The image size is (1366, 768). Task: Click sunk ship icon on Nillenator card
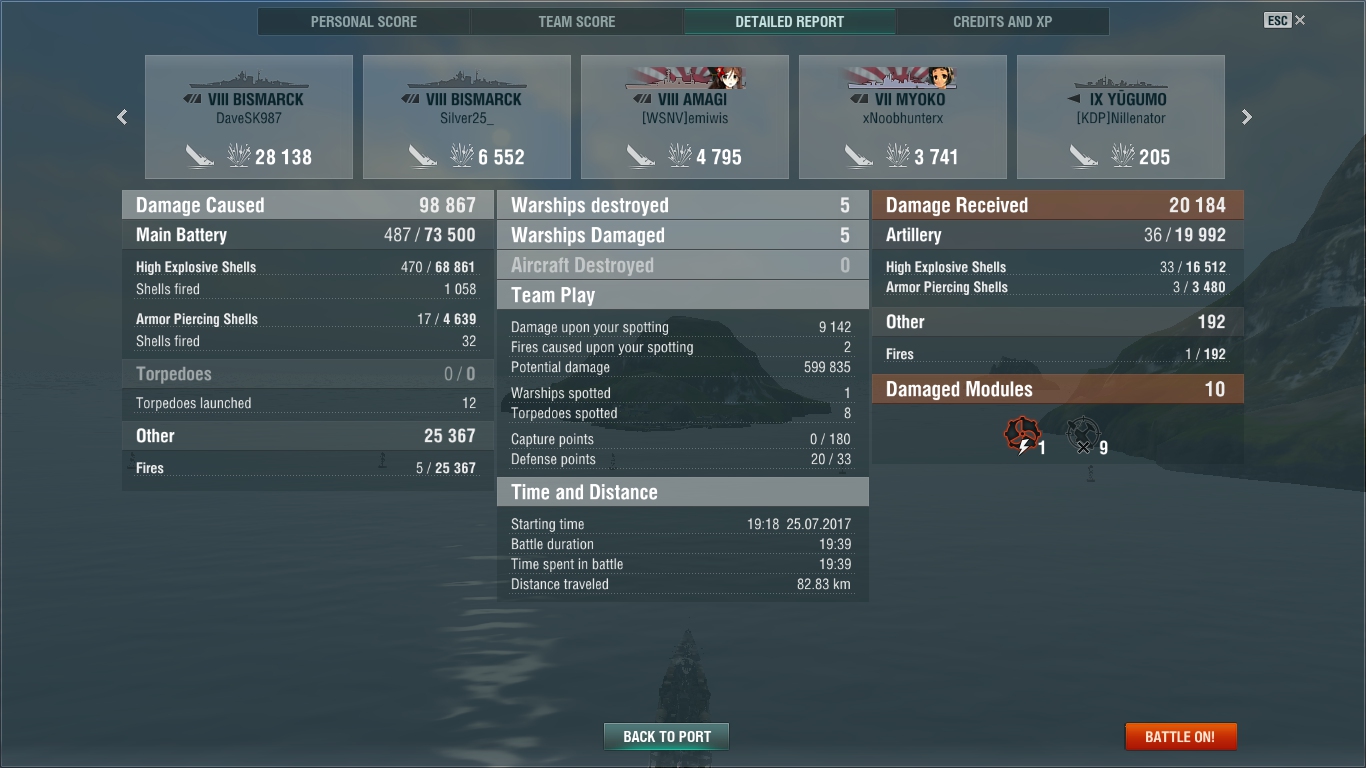tap(1084, 156)
